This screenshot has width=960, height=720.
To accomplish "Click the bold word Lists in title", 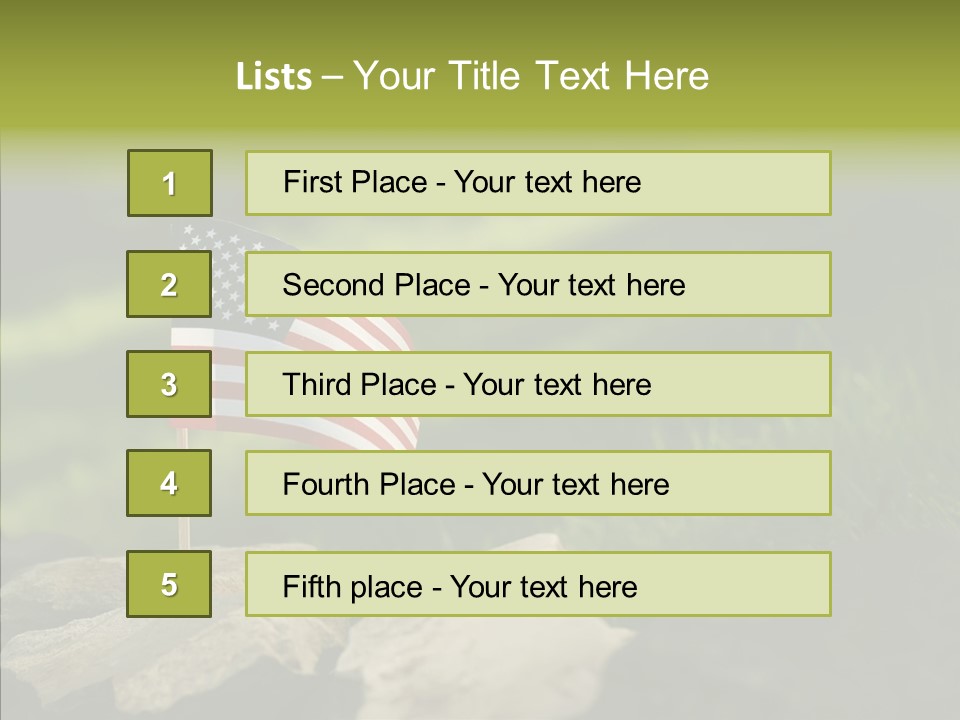I will tap(273, 76).
